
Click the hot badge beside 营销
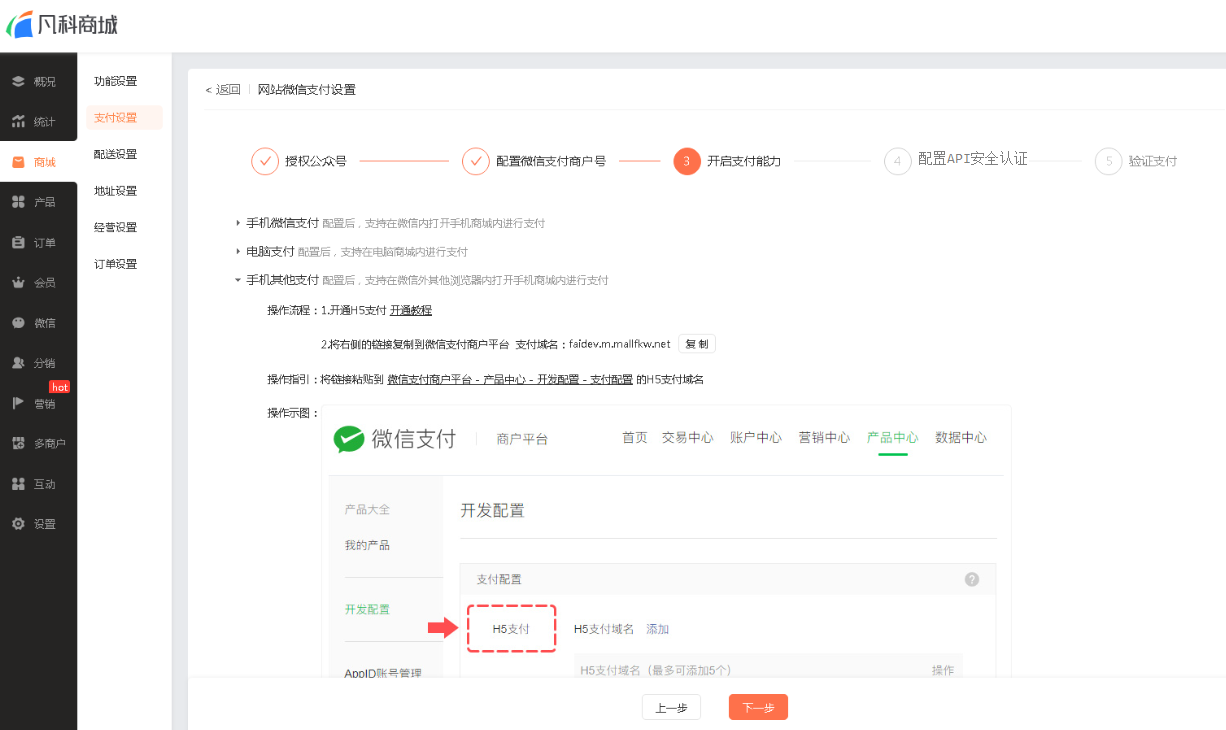click(60, 387)
